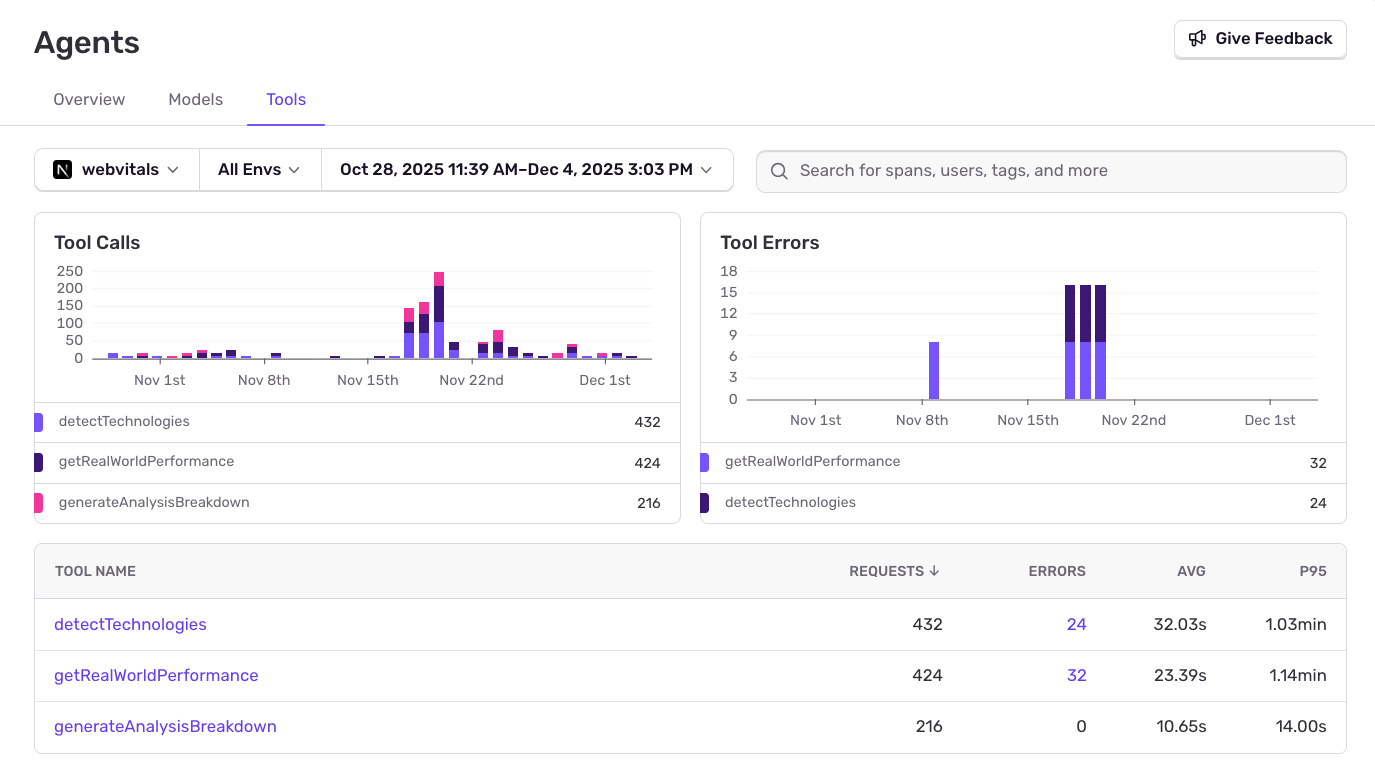Image resolution: width=1375 pixels, height=776 pixels.
Task: Switch to the Overview tab
Action: pyautogui.click(x=88, y=99)
